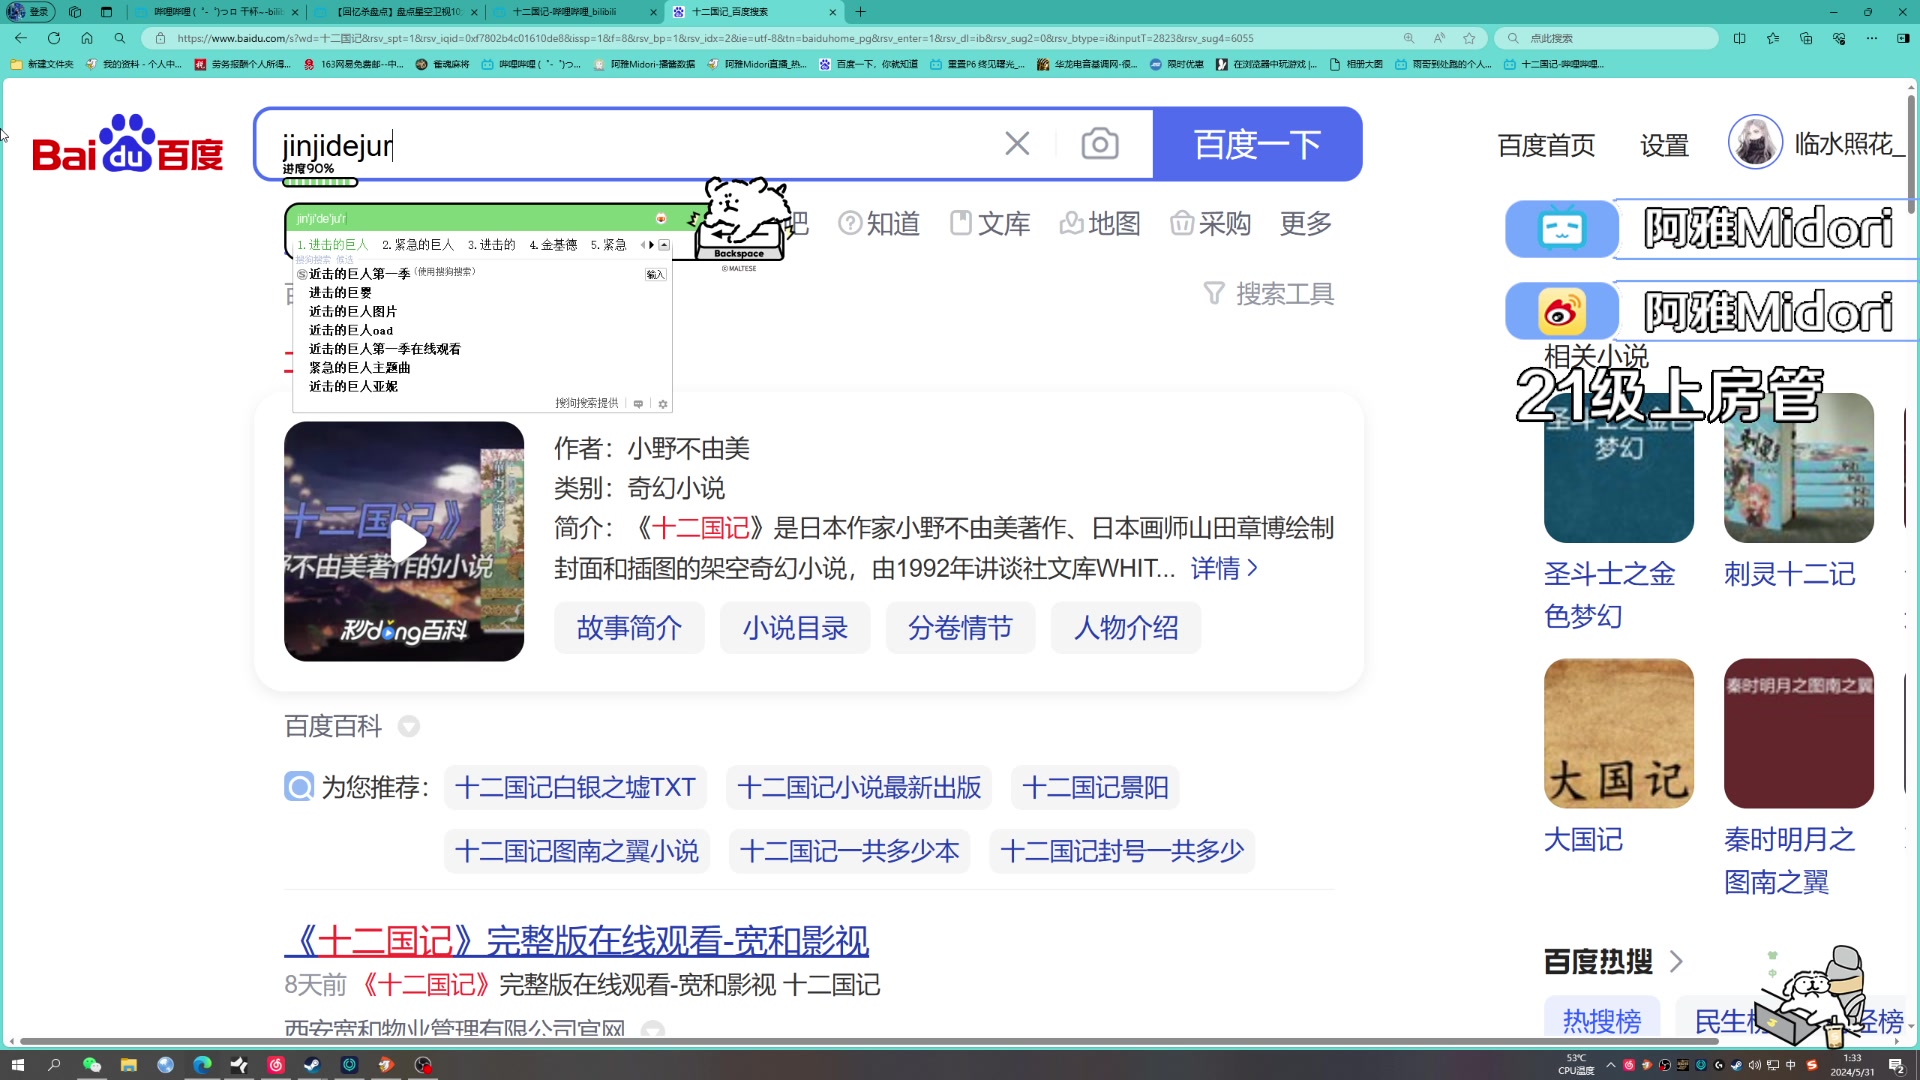Open related novel 大国记 thumbnail
1920x1080 pixels.
[x=1618, y=733]
